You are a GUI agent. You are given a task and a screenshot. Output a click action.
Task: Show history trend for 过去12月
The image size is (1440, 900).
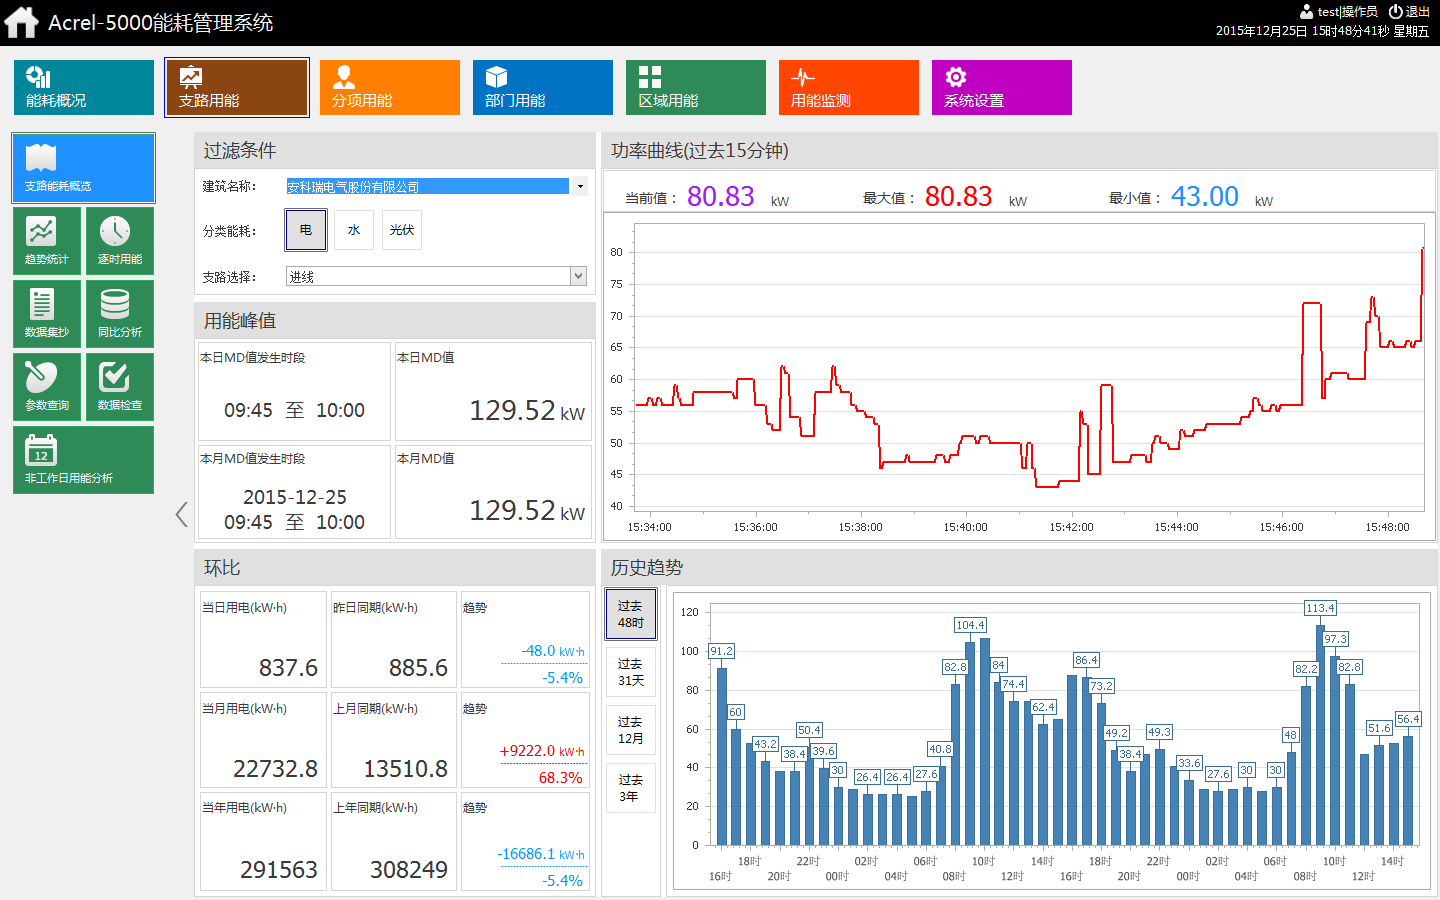[631, 730]
